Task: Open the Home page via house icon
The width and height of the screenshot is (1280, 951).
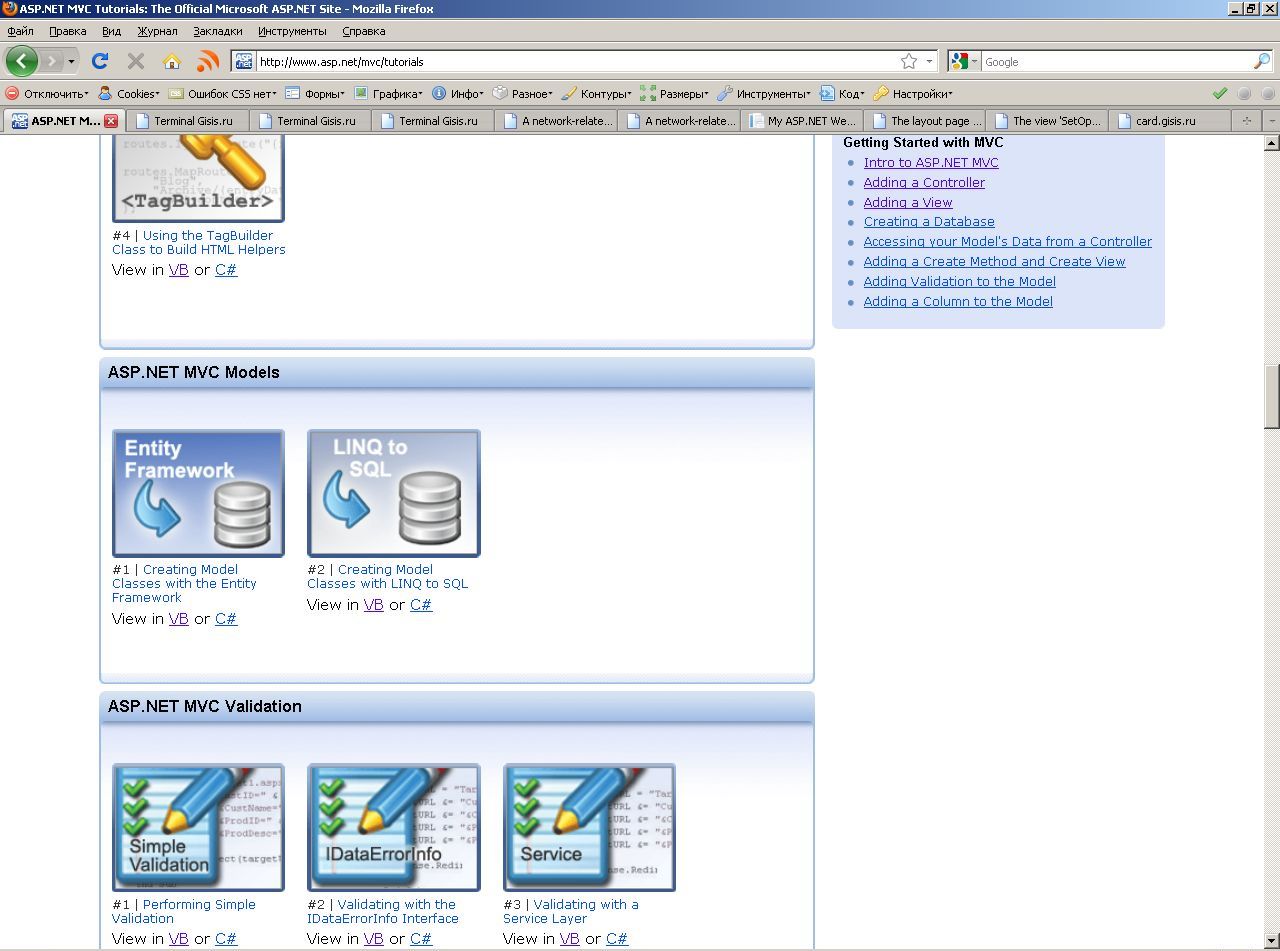Action: point(172,61)
